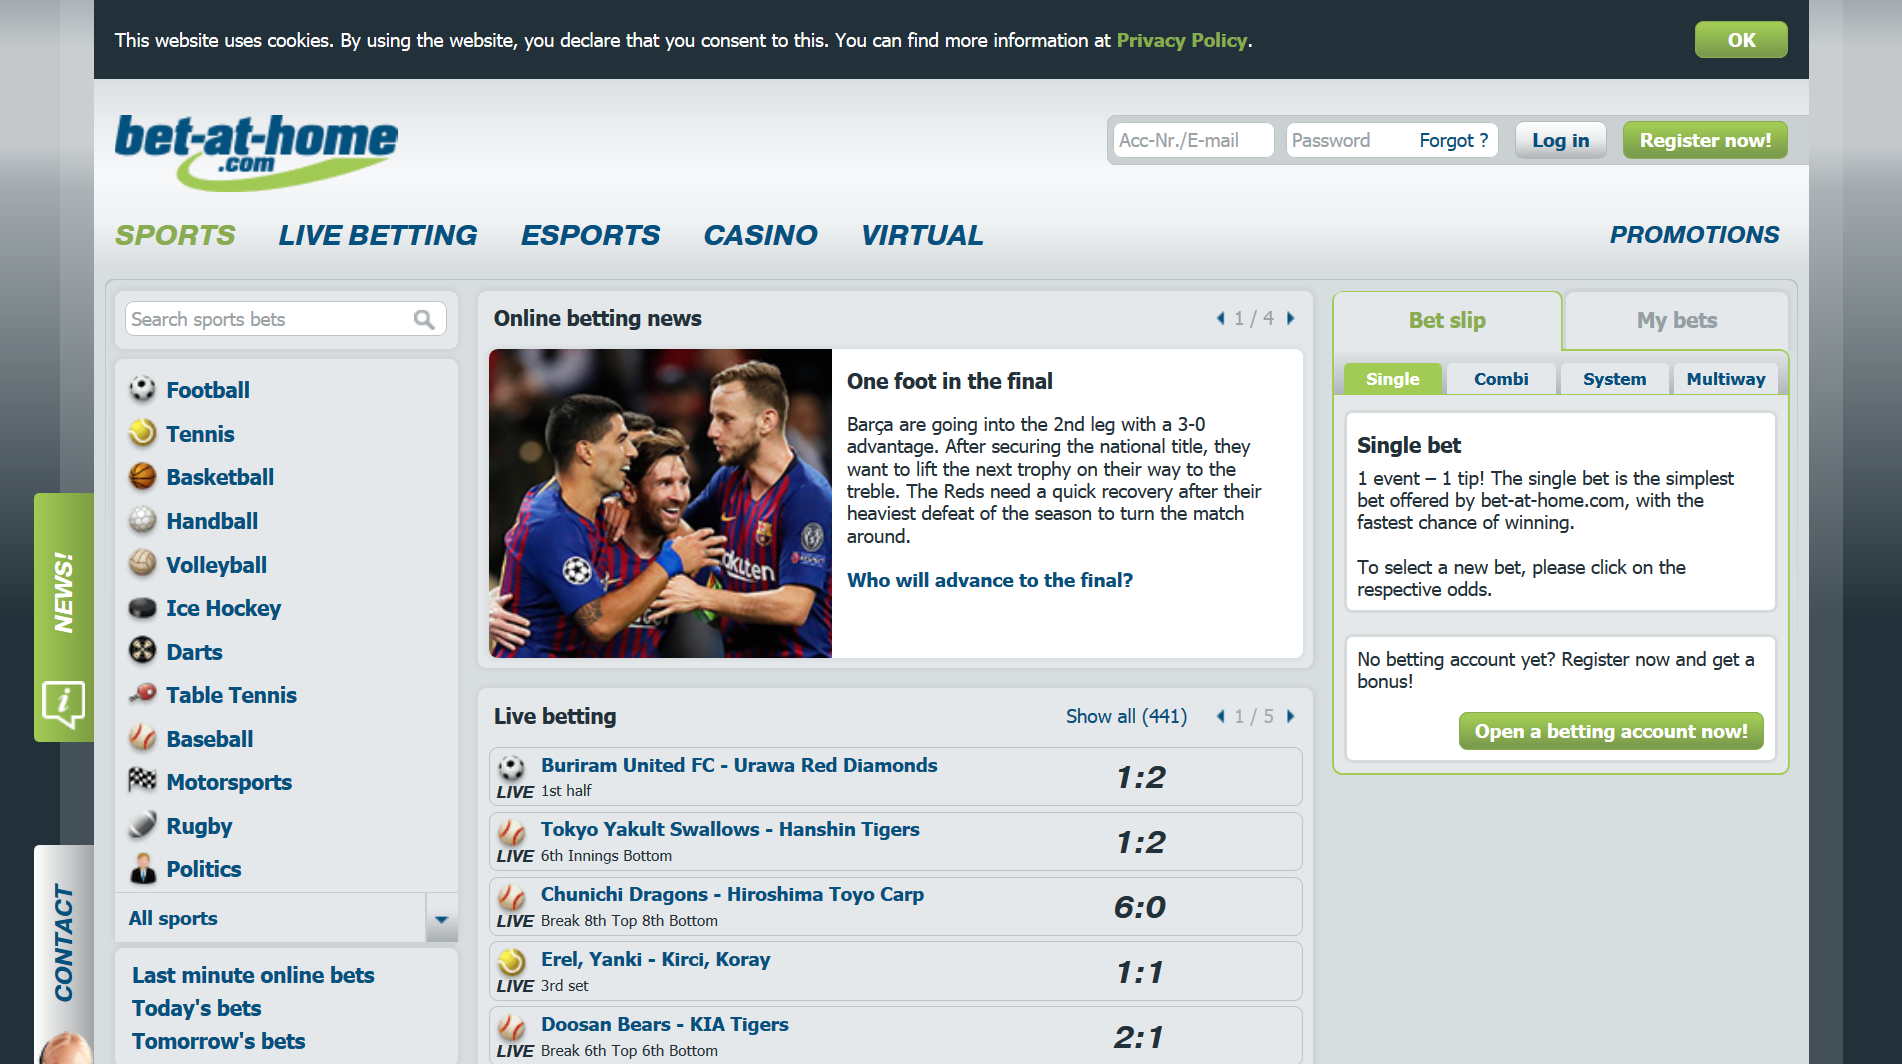
Task: Click the Football soccer ball icon
Action: point(143,389)
